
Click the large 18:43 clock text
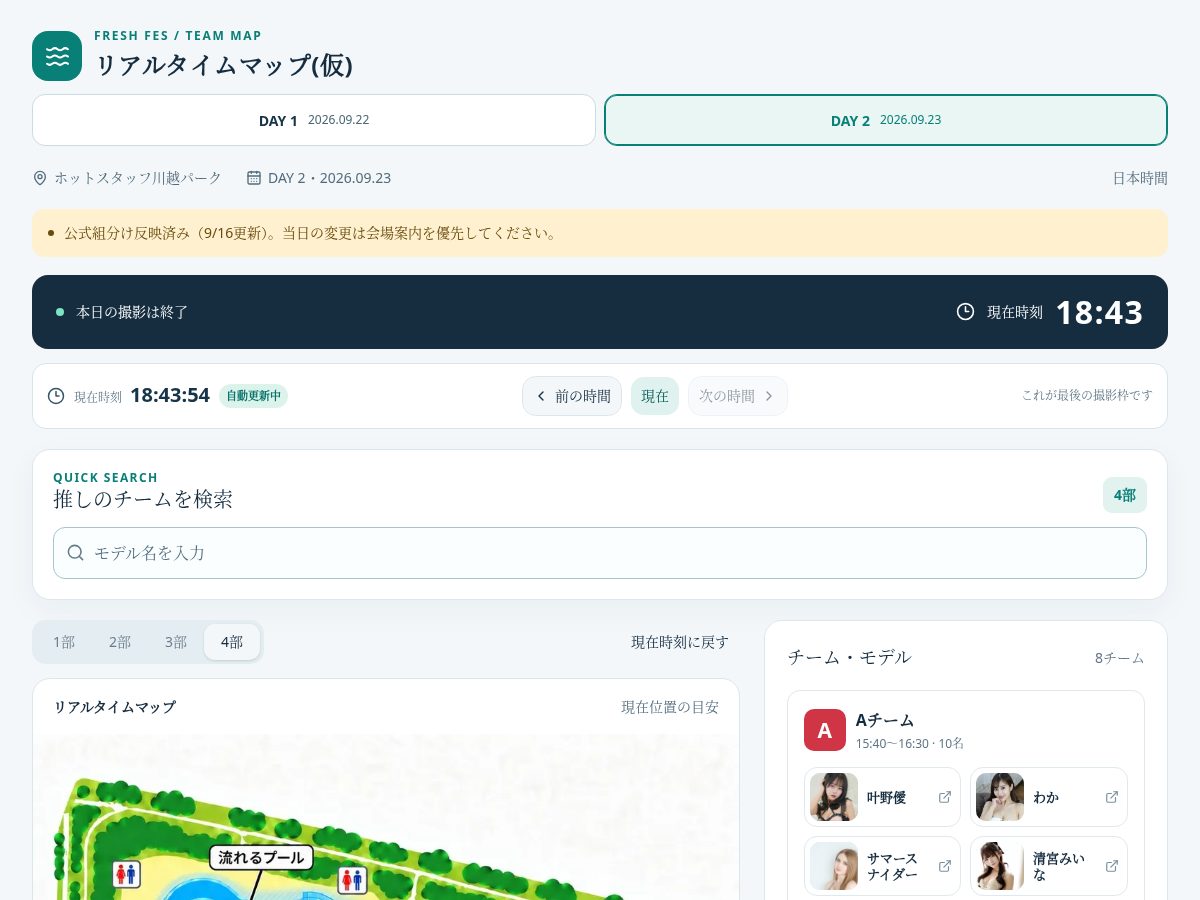1099,312
